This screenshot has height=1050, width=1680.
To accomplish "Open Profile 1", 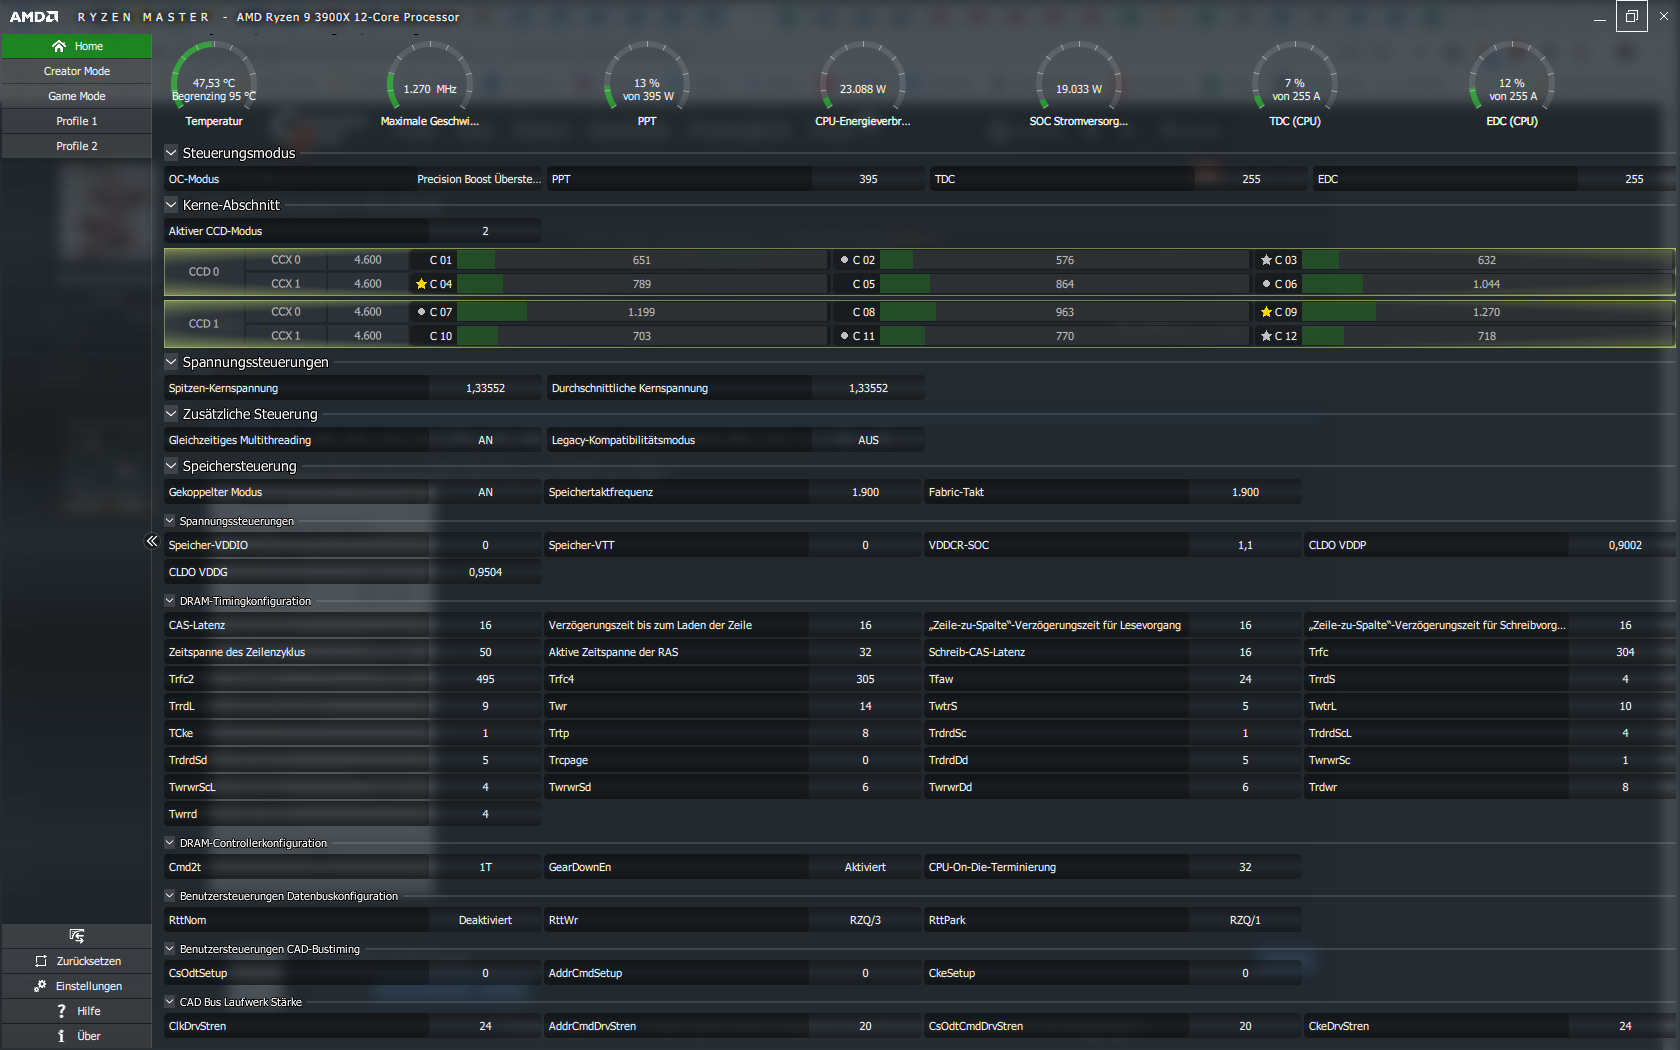I will (x=77, y=121).
